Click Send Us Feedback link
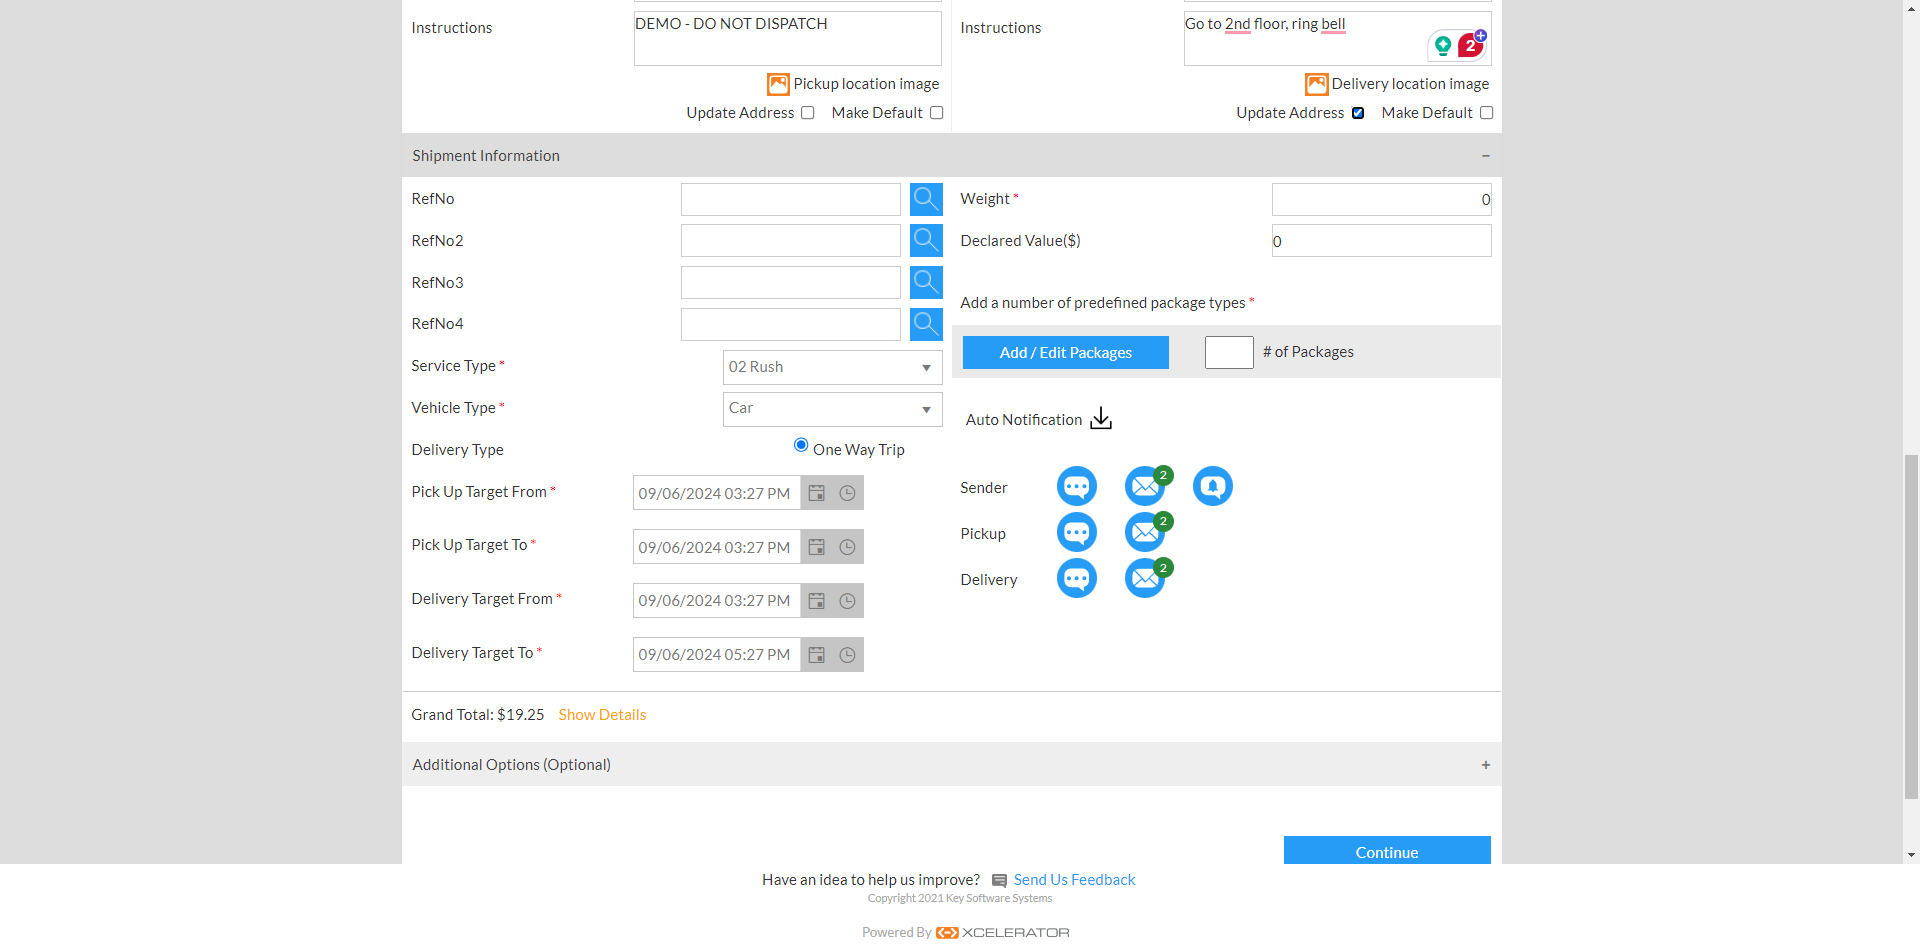The height and width of the screenshot is (945, 1920). coord(1074,880)
